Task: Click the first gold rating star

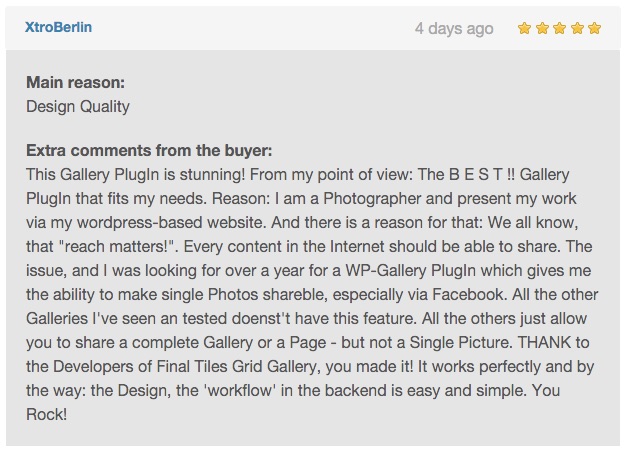Action: (524, 28)
